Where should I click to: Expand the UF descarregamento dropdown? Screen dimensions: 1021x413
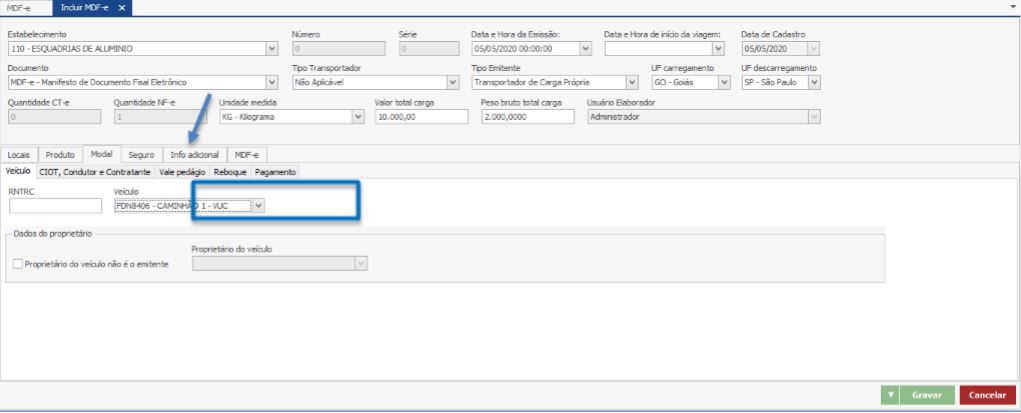point(813,82)
